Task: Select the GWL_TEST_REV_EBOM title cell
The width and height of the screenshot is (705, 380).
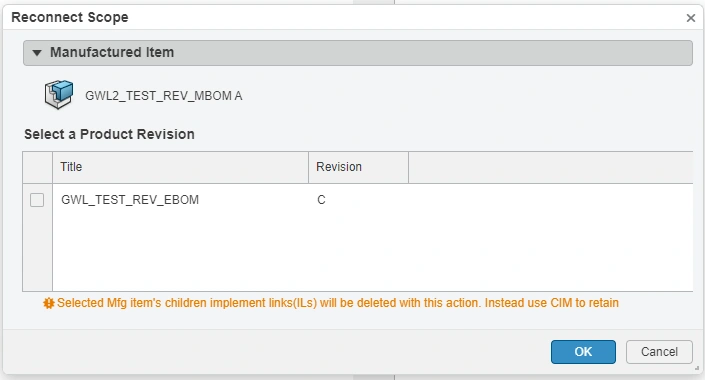Action: tap(130, 200)
